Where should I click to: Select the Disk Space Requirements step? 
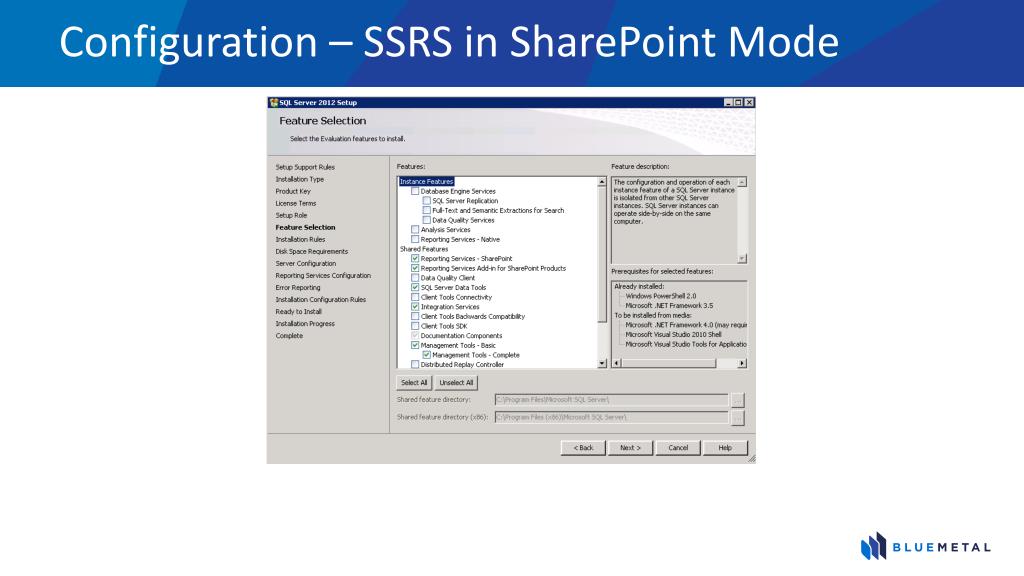312,251
